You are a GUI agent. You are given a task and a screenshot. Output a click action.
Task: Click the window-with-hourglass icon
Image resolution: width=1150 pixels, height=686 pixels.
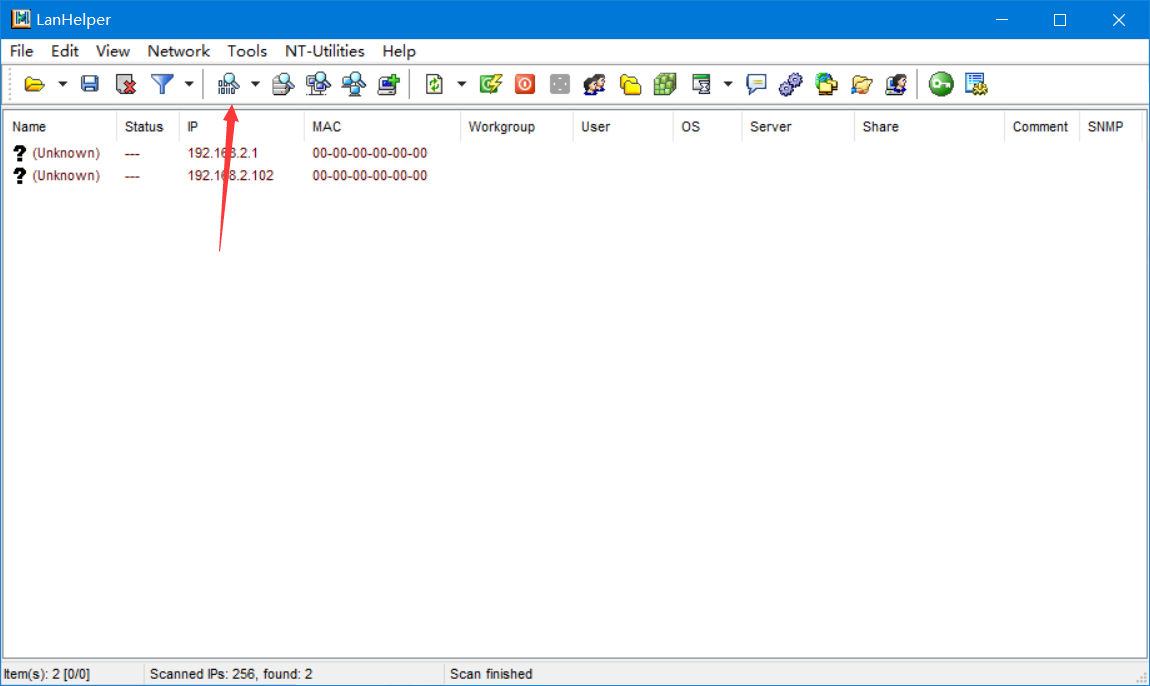point(701,84)
